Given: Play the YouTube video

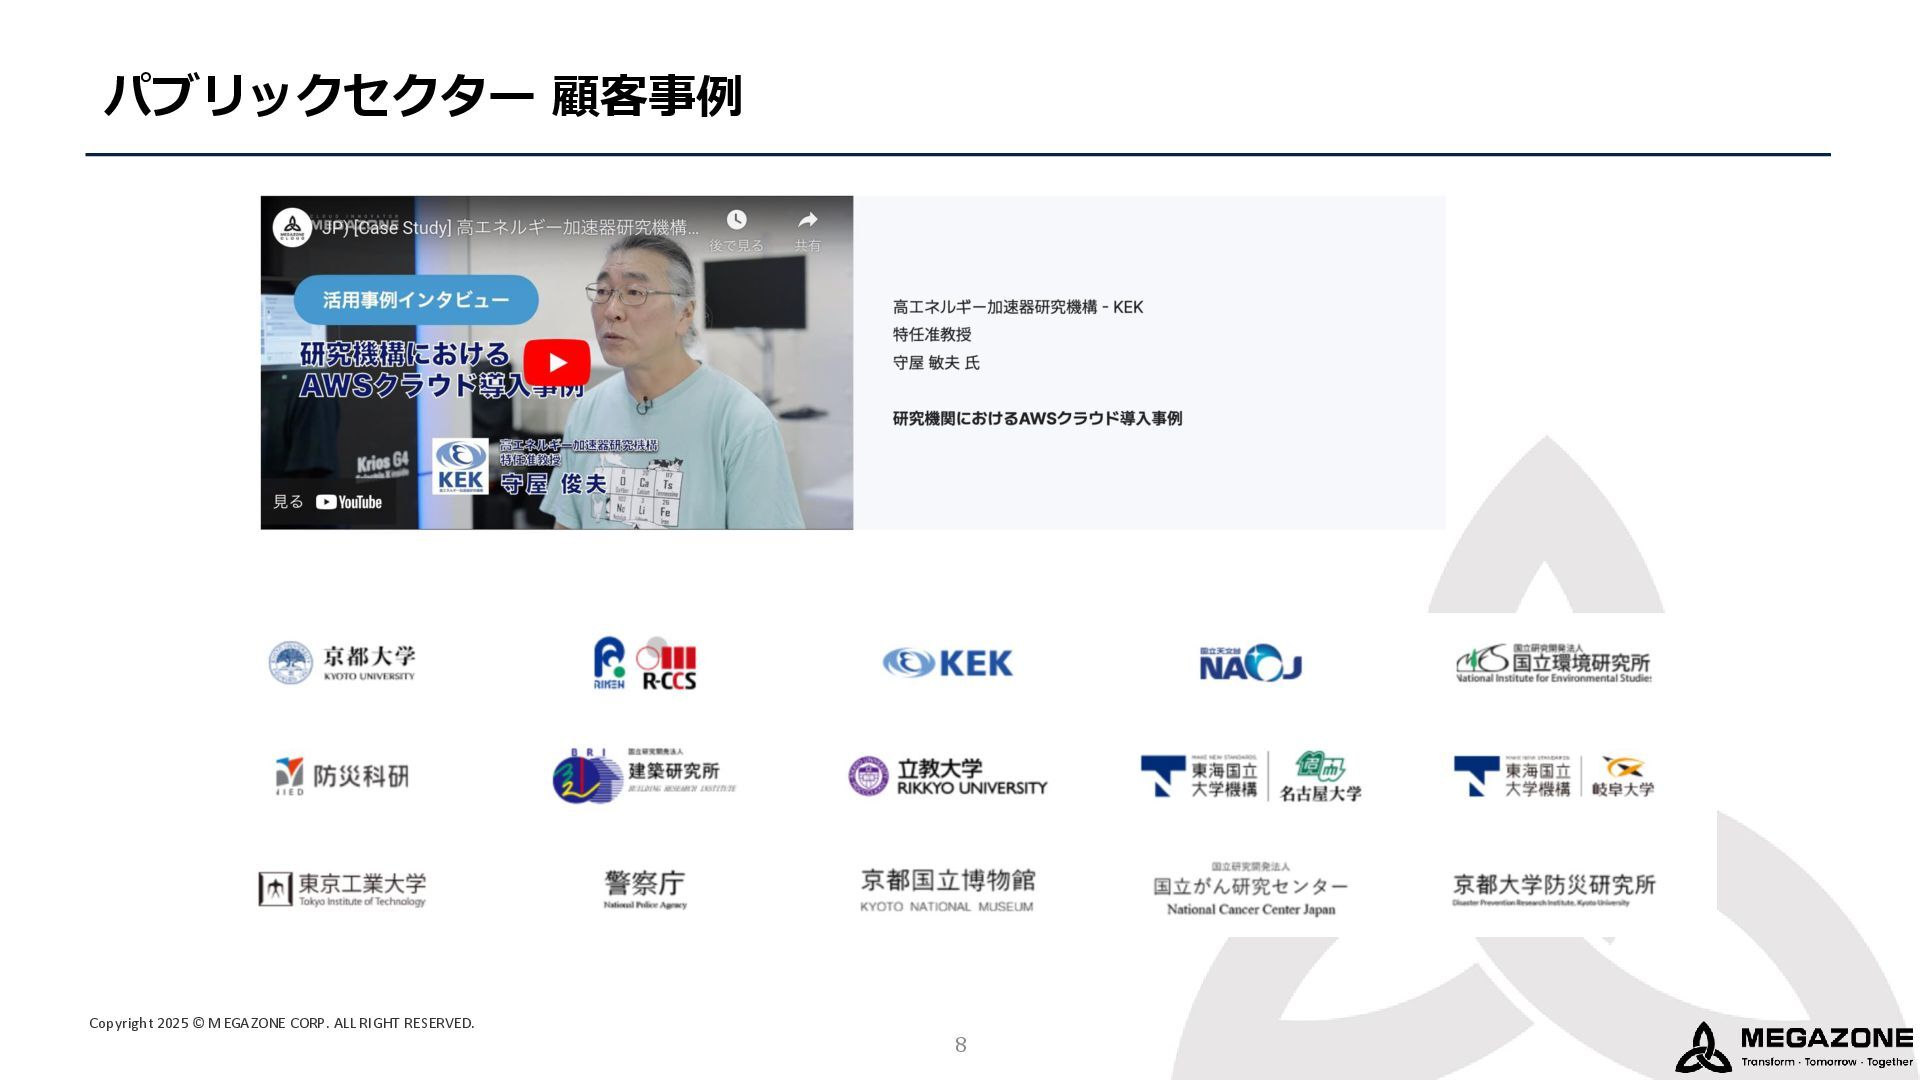Looking at the screenshot, I should [557, 363].
